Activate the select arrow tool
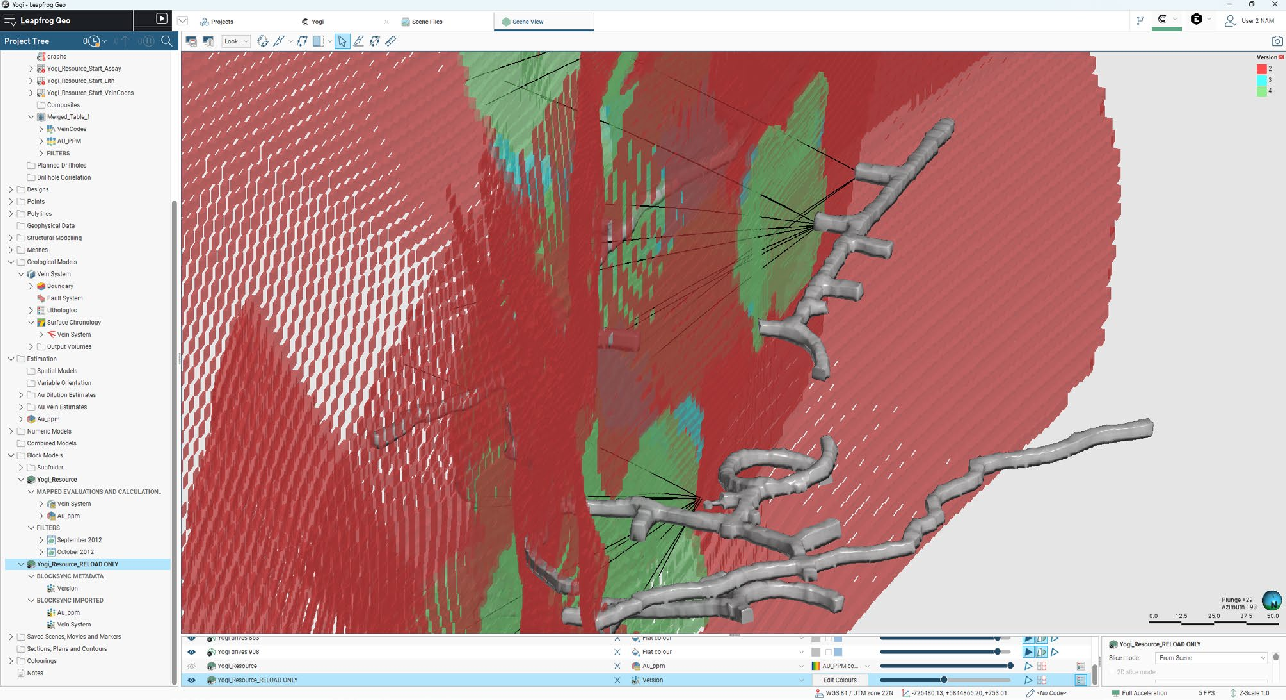Screen dimensions: 1286x700 (x=343, y=41)
